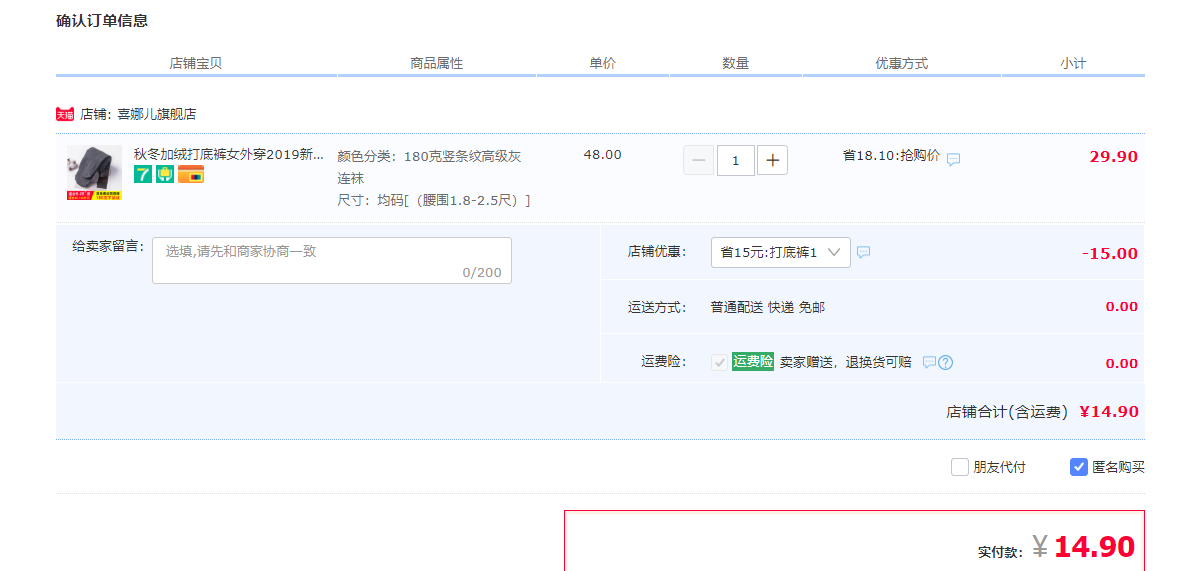Screen dimensions: 1193x571
Task: Click the orange credit card payment badge
Action: (x=191, y=174)
